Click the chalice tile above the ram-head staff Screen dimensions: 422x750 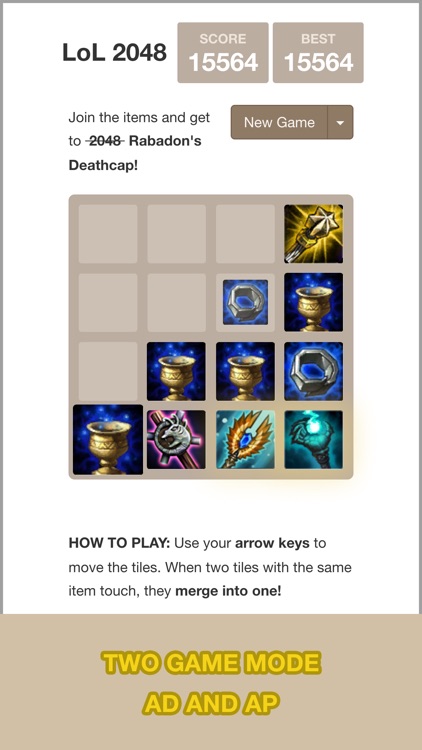pos(176,371)
